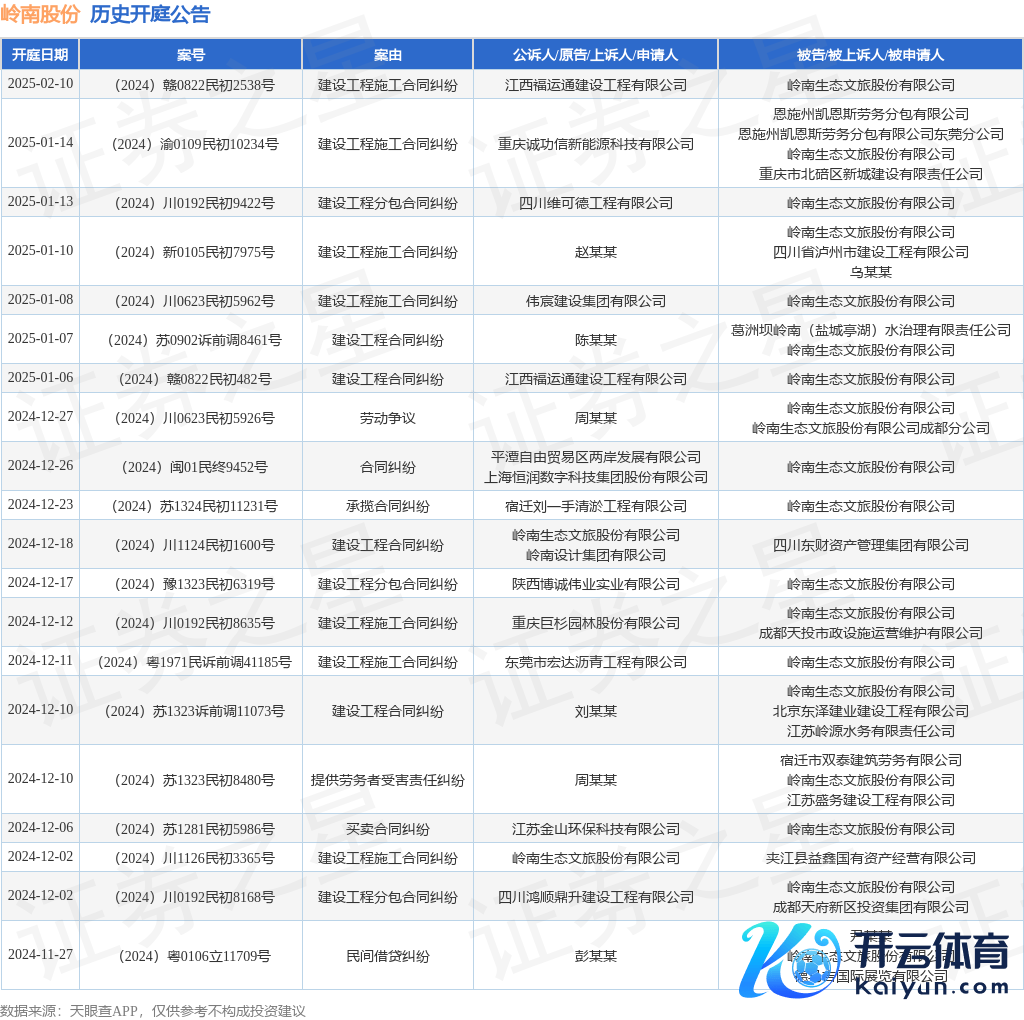This screenshot has width=1024, height=1020.
Task: Click the 被告/被上诉人/被申请人 column header
Action: pyautogui.click(x=870, y=55)
